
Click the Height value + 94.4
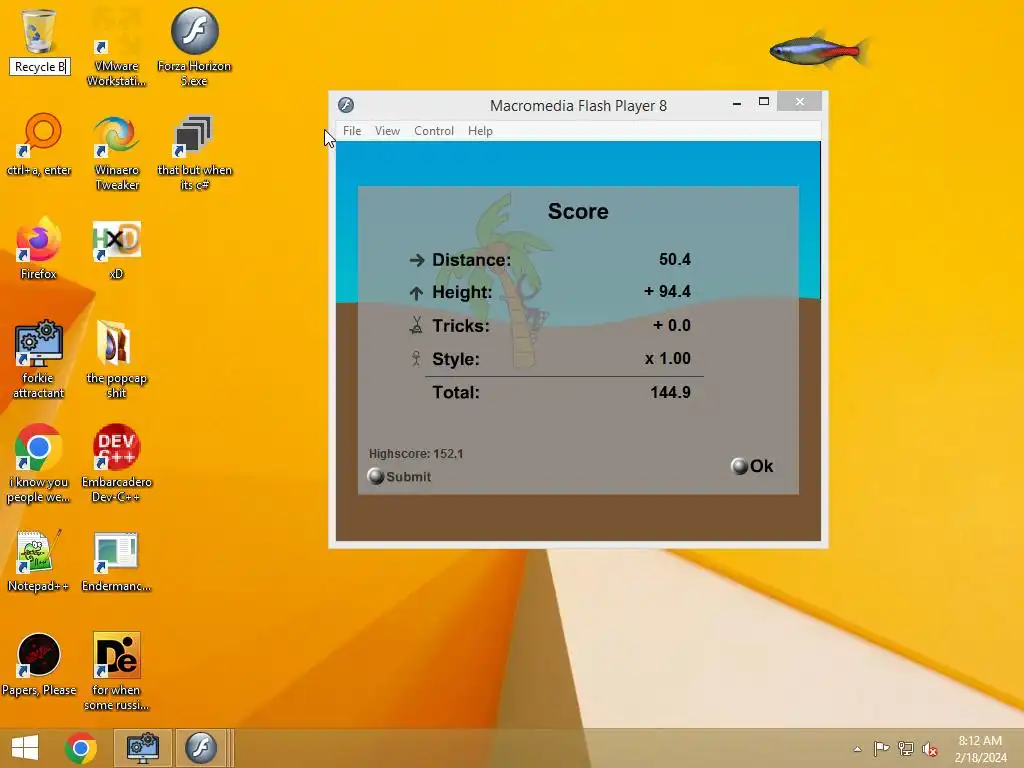[x=667, y=291]
